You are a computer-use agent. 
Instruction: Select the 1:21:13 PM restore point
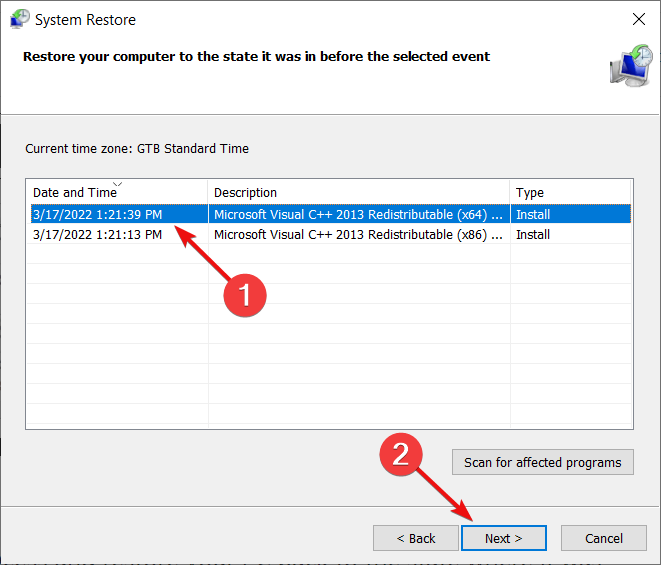click(x=97, y=234)
